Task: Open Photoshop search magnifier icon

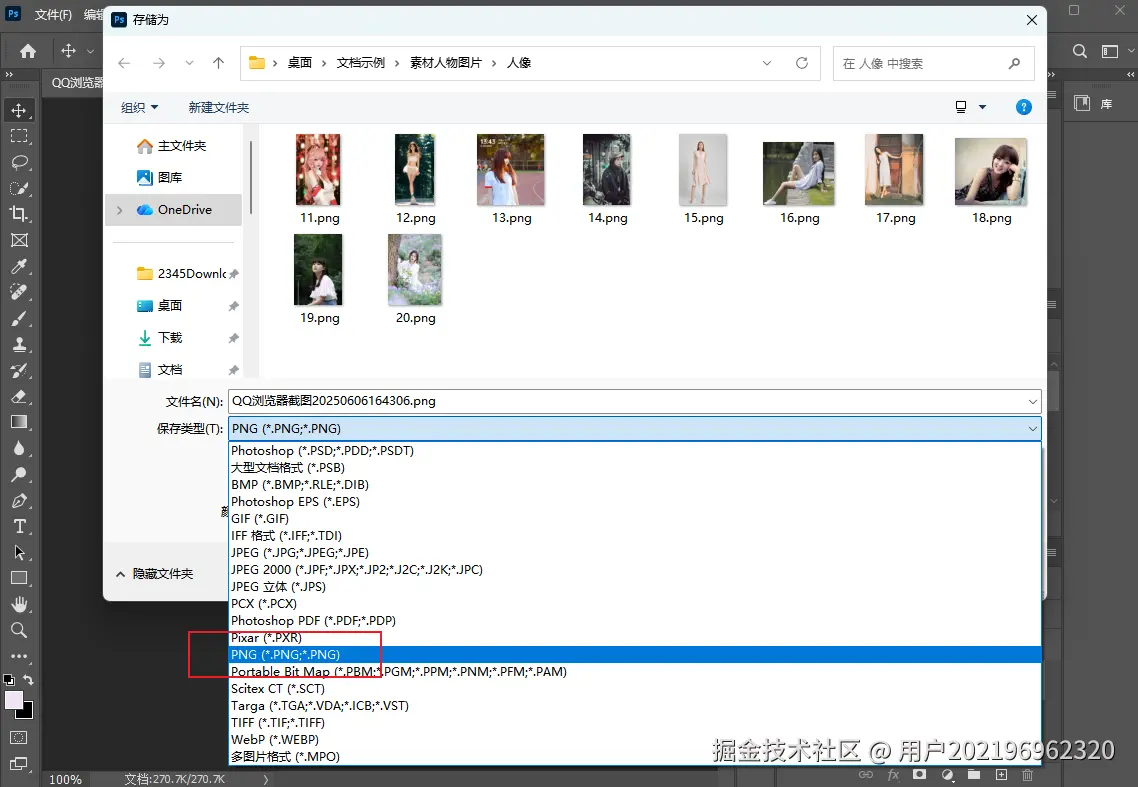Action: (1080, 51)
